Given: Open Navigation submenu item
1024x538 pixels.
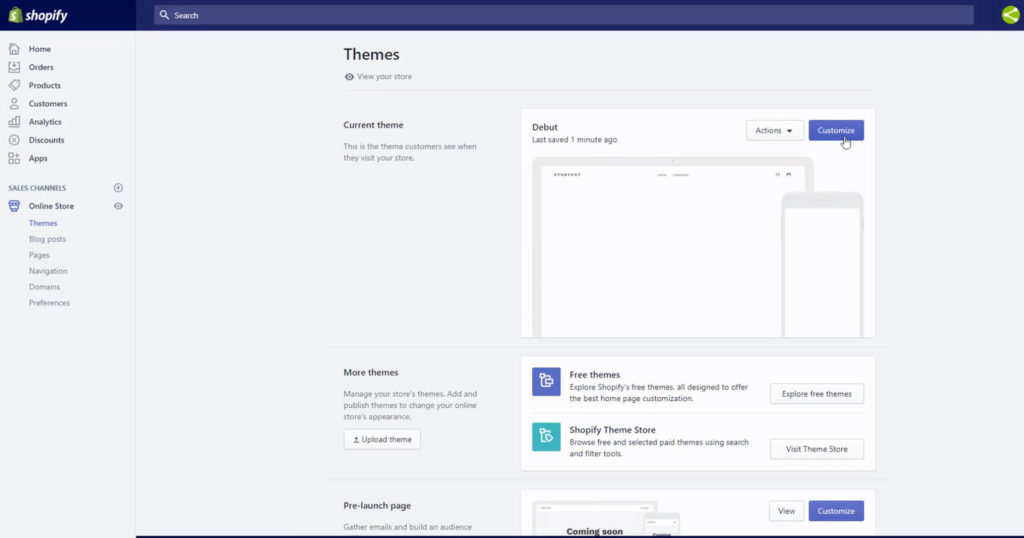Looking at the screenshot, I should point(48,271).
